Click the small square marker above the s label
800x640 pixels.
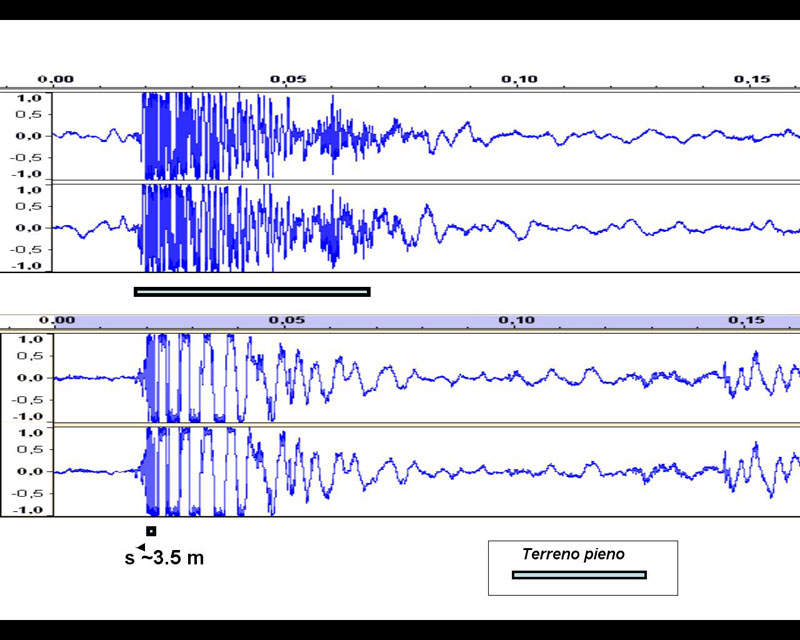pos(151,531)
